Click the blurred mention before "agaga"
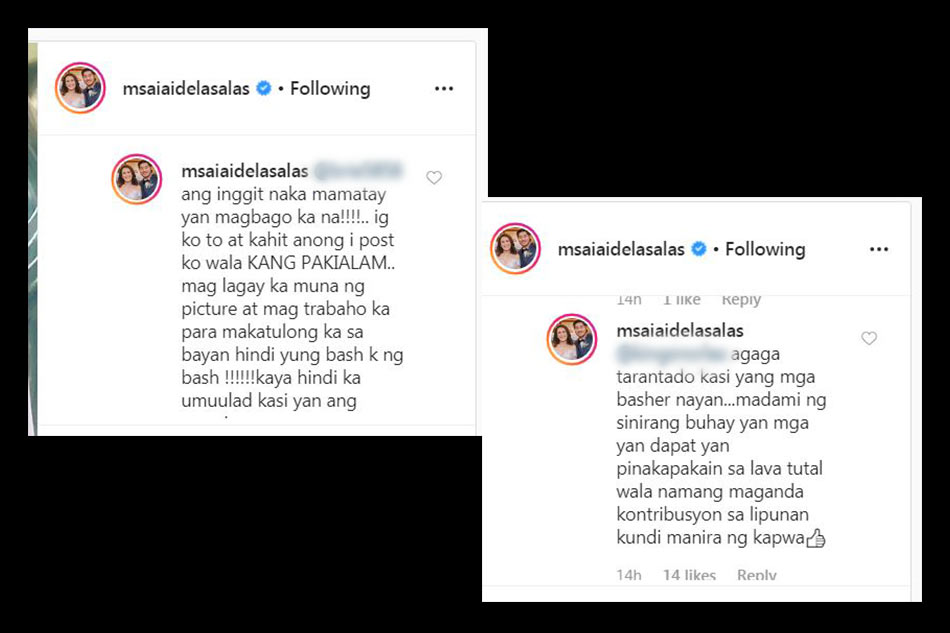Viewport: 950px width, 633px height. tap(672, 354)
